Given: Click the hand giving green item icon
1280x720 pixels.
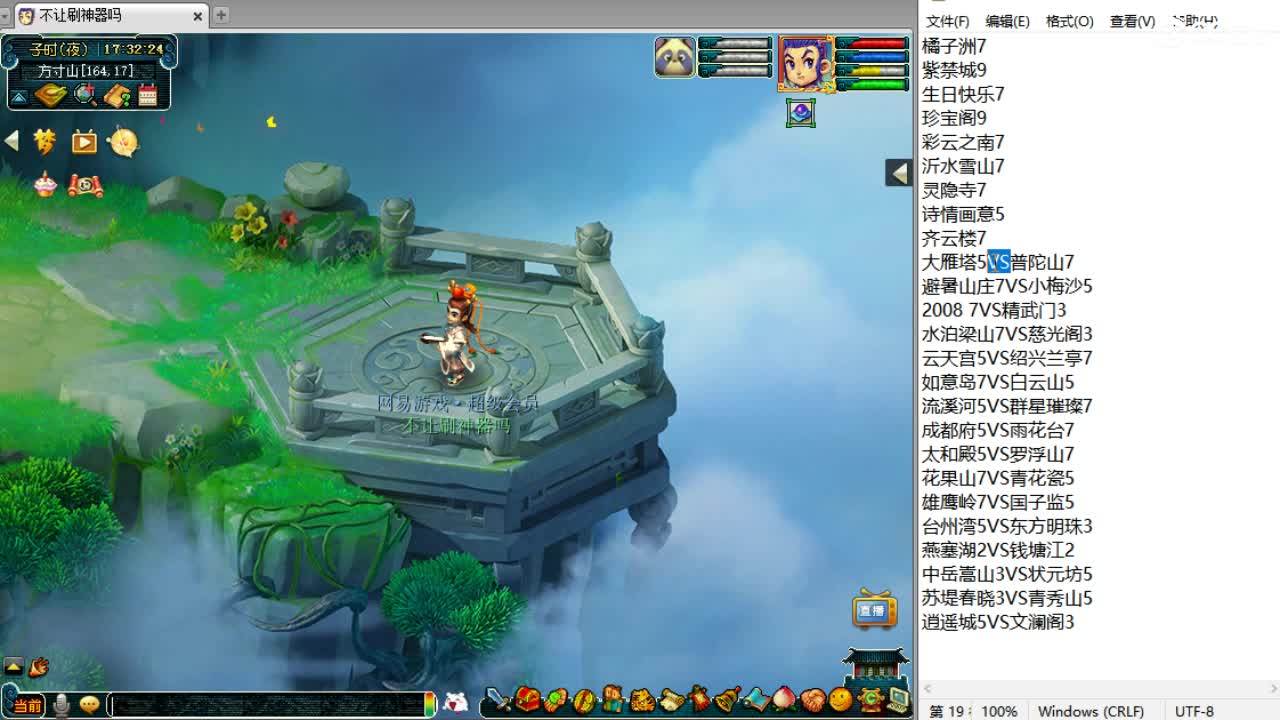Looking at the screenshot, I should tap(556, 700).
